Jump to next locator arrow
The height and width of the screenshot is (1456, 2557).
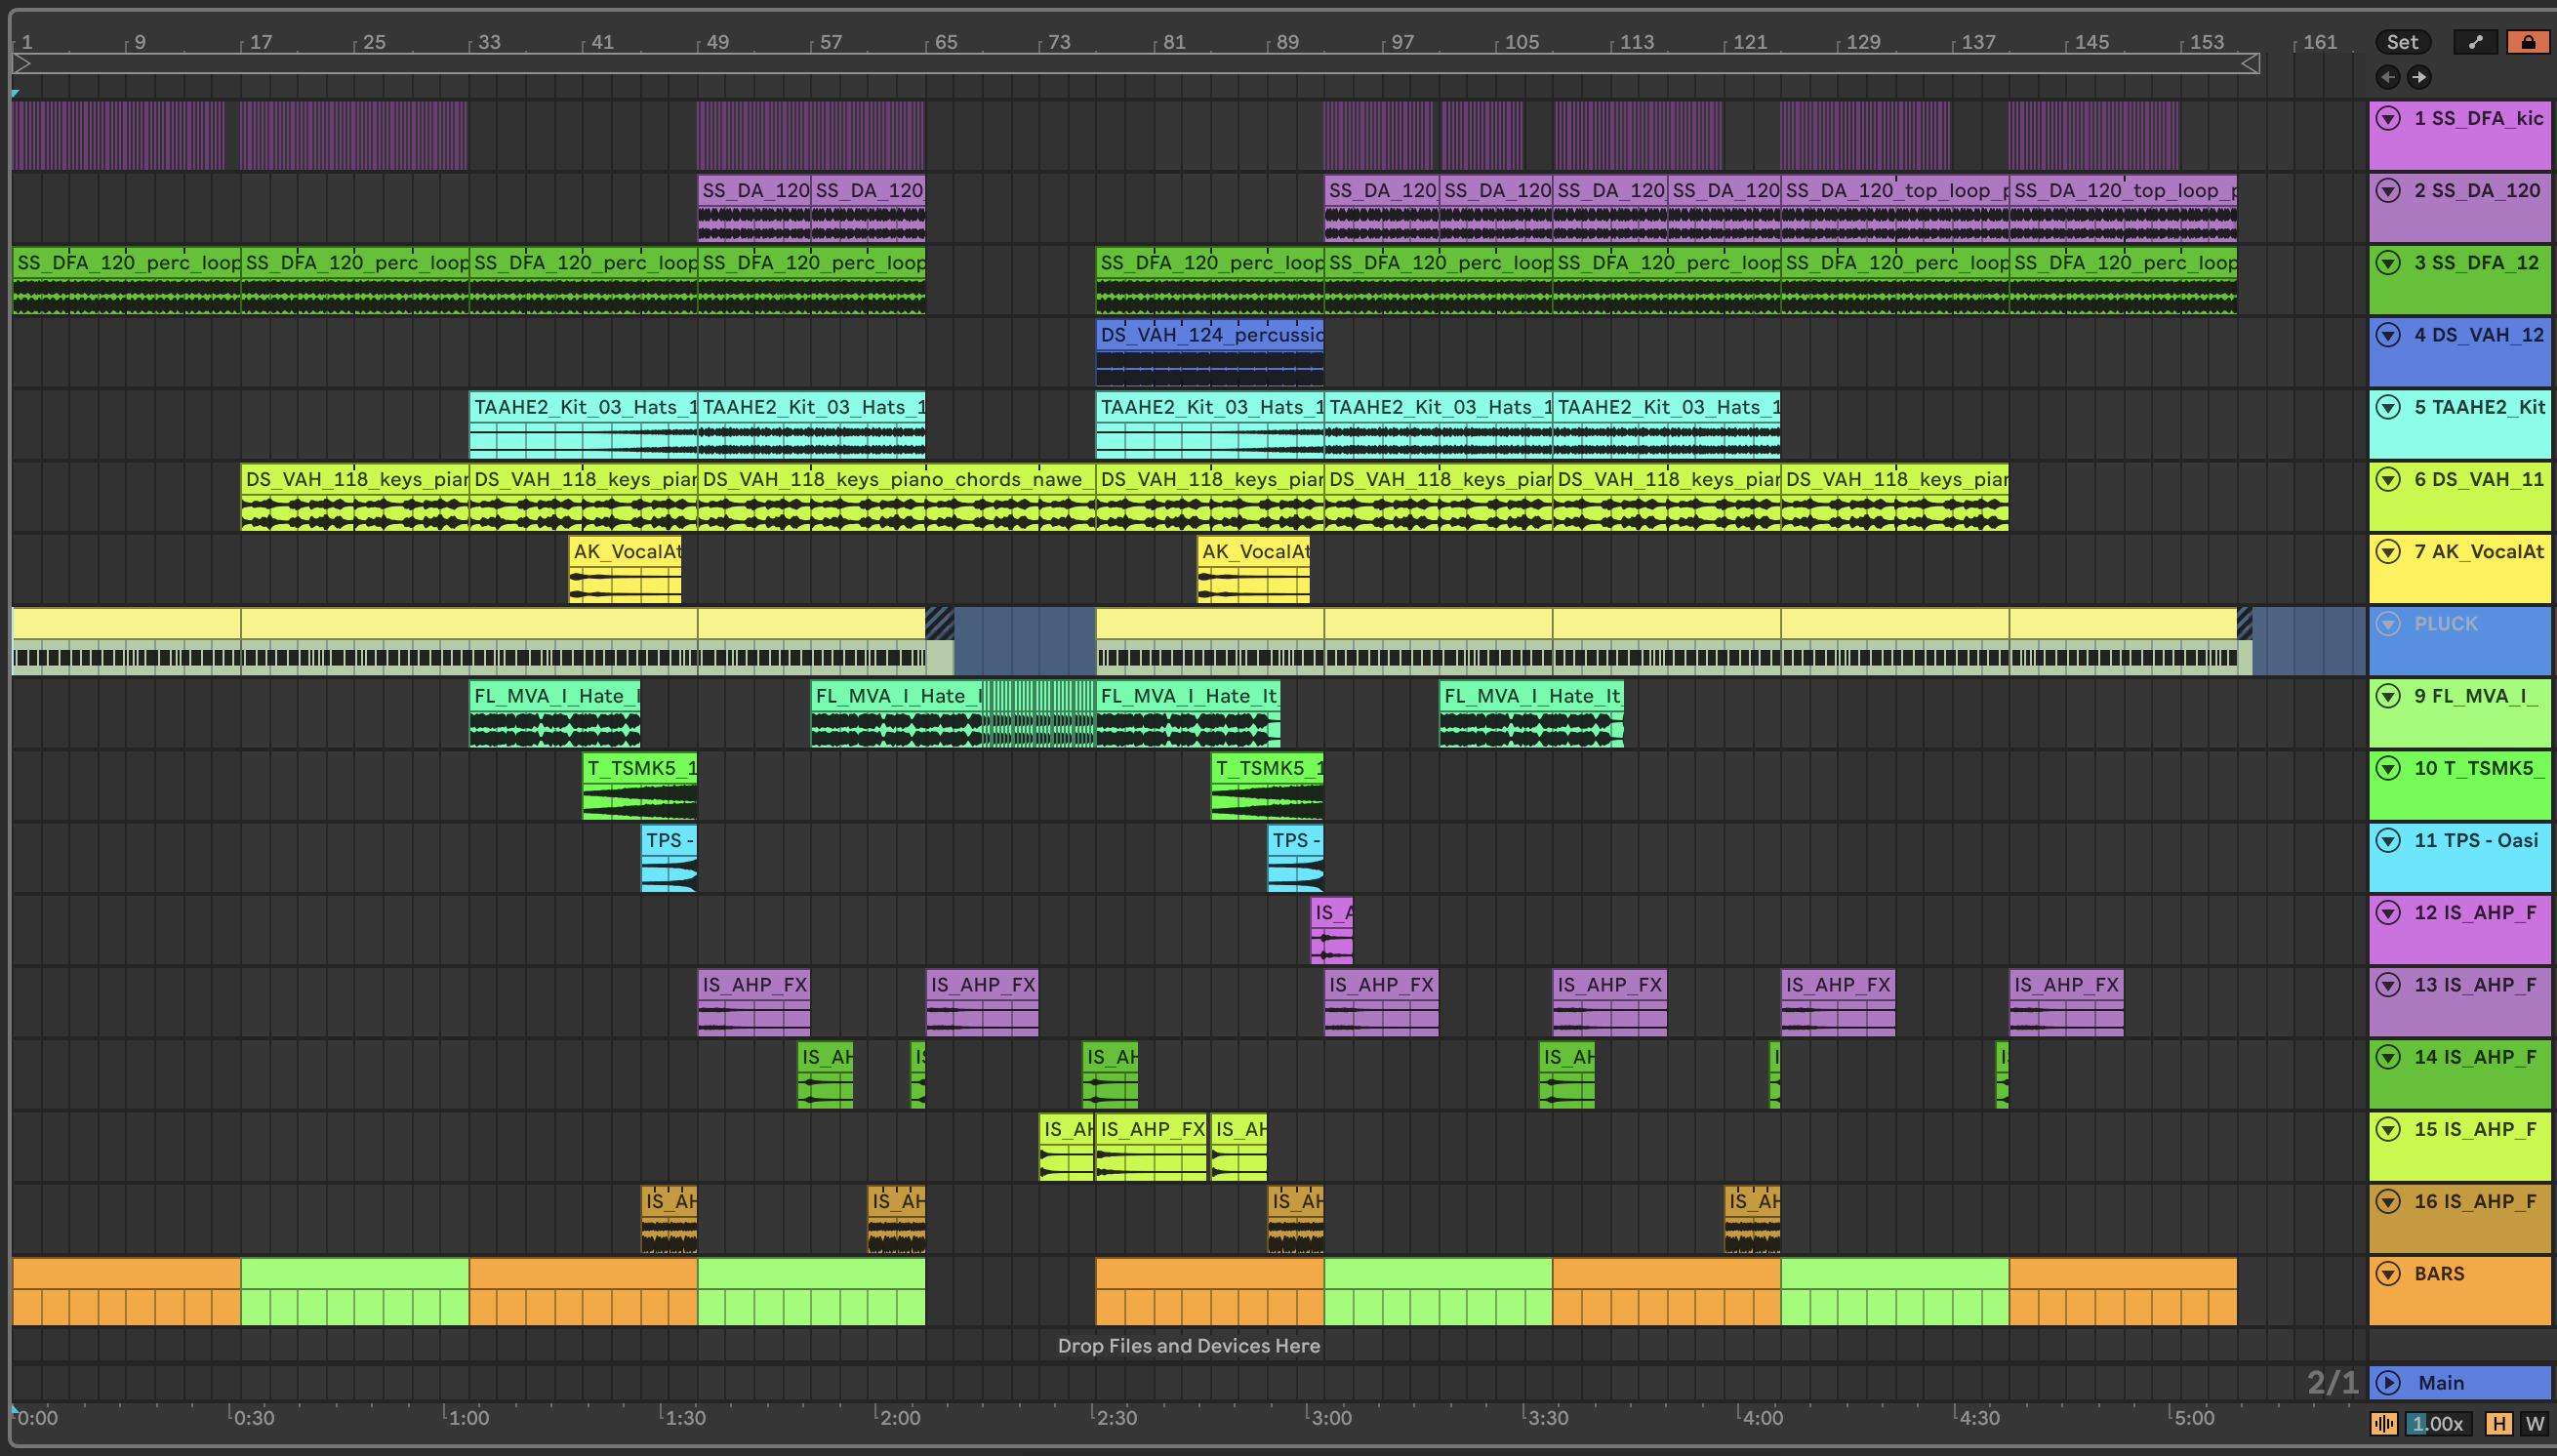pos(2418,77)
